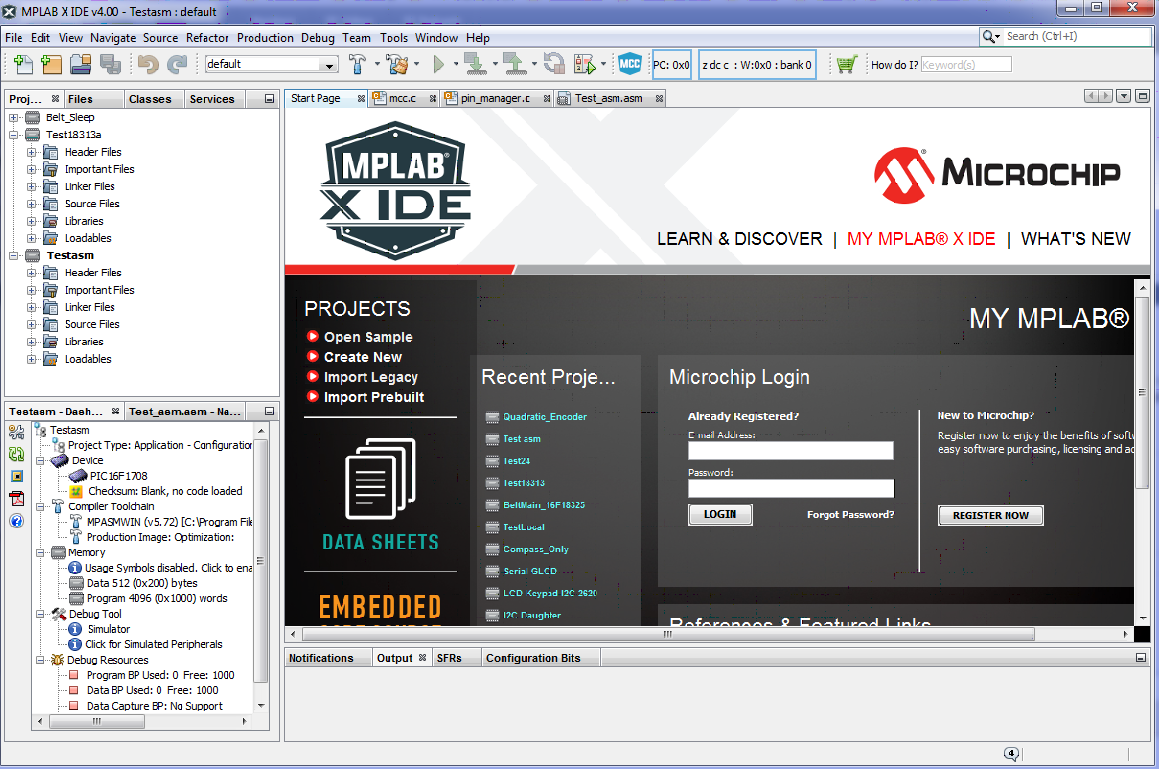
Task: Click the E-mail Address input field
Action: (x=790, y=450)
